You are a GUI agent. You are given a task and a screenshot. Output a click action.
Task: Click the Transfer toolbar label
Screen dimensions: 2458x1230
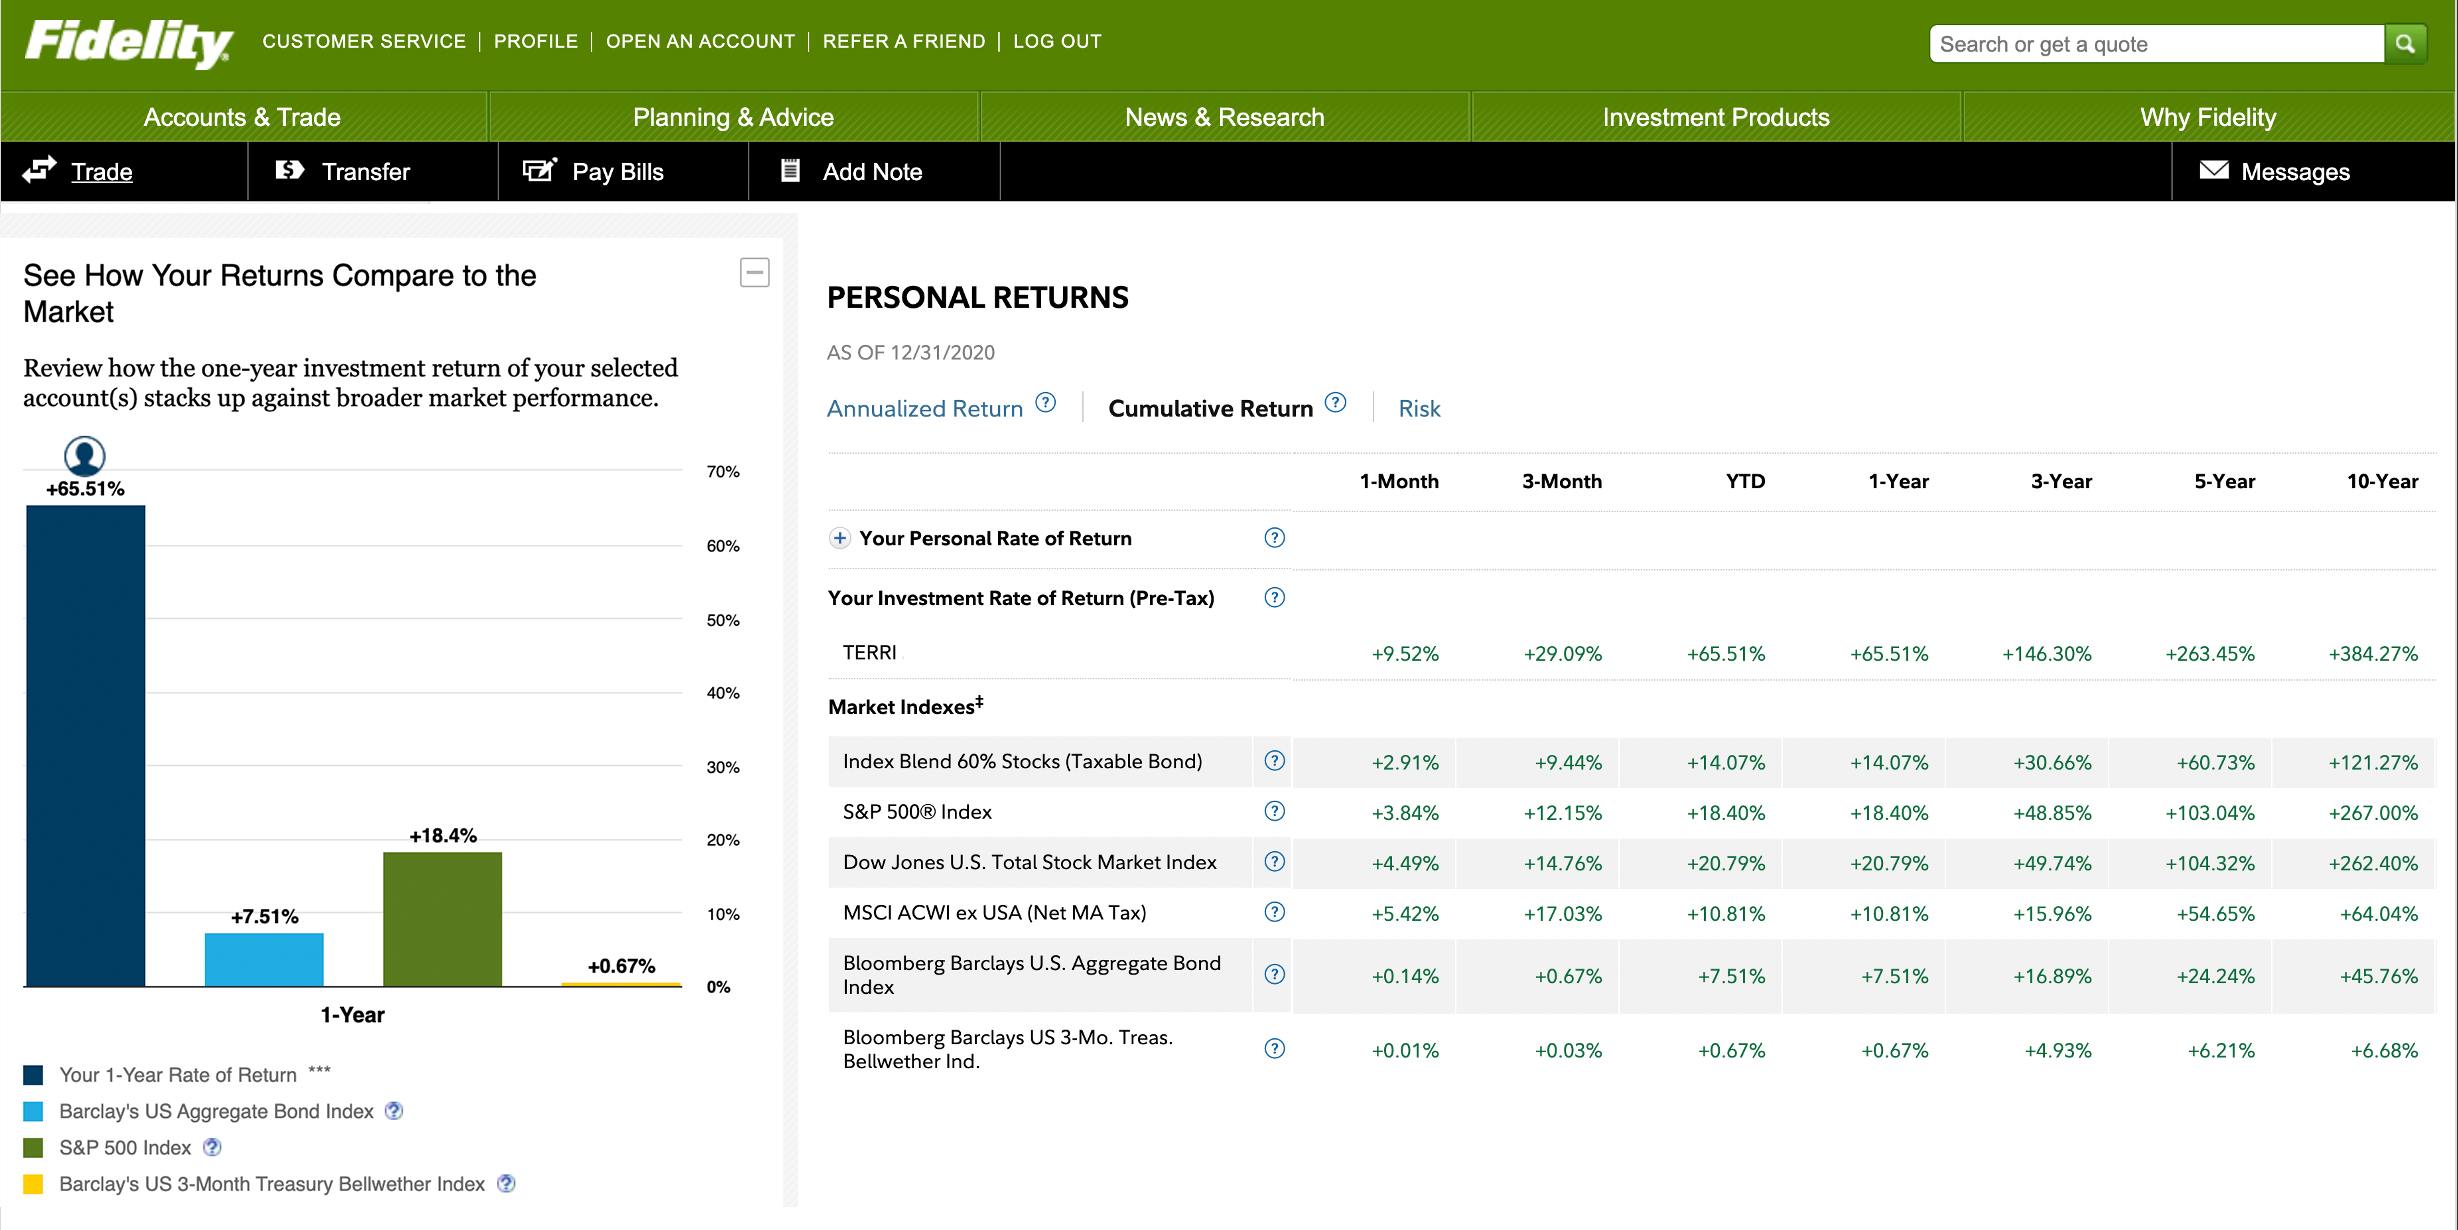[366, 171]
